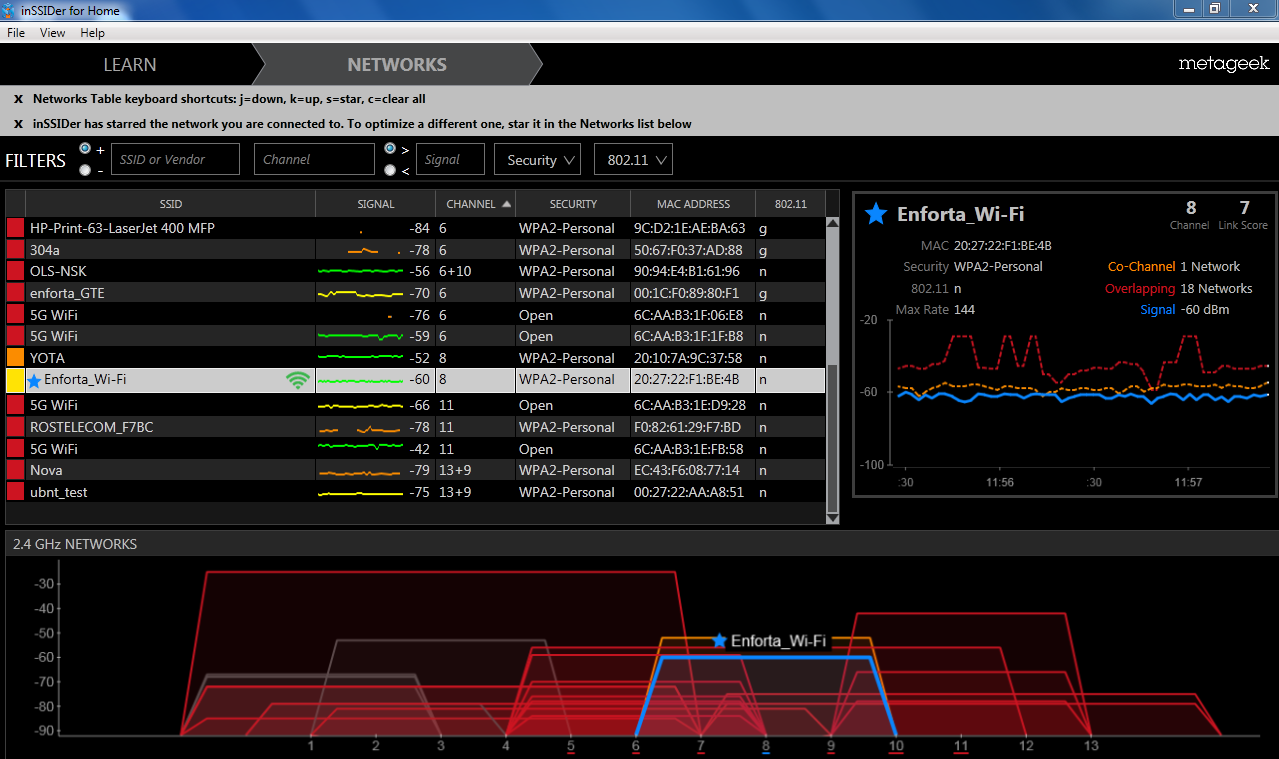The height and width of the screenshot is (759, 1279).
Task: Open the View menu
Action: click(x=53, y=33)
